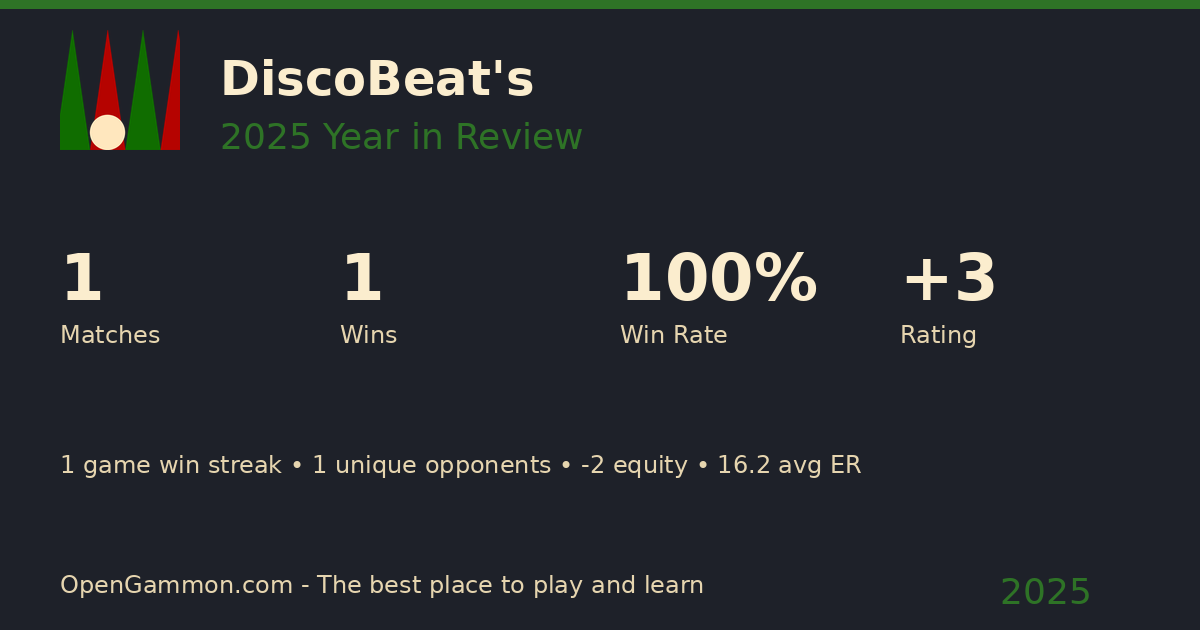
Task: Click the "2025 Year in Review" subtitle
Action: click(x=401, y=138)
